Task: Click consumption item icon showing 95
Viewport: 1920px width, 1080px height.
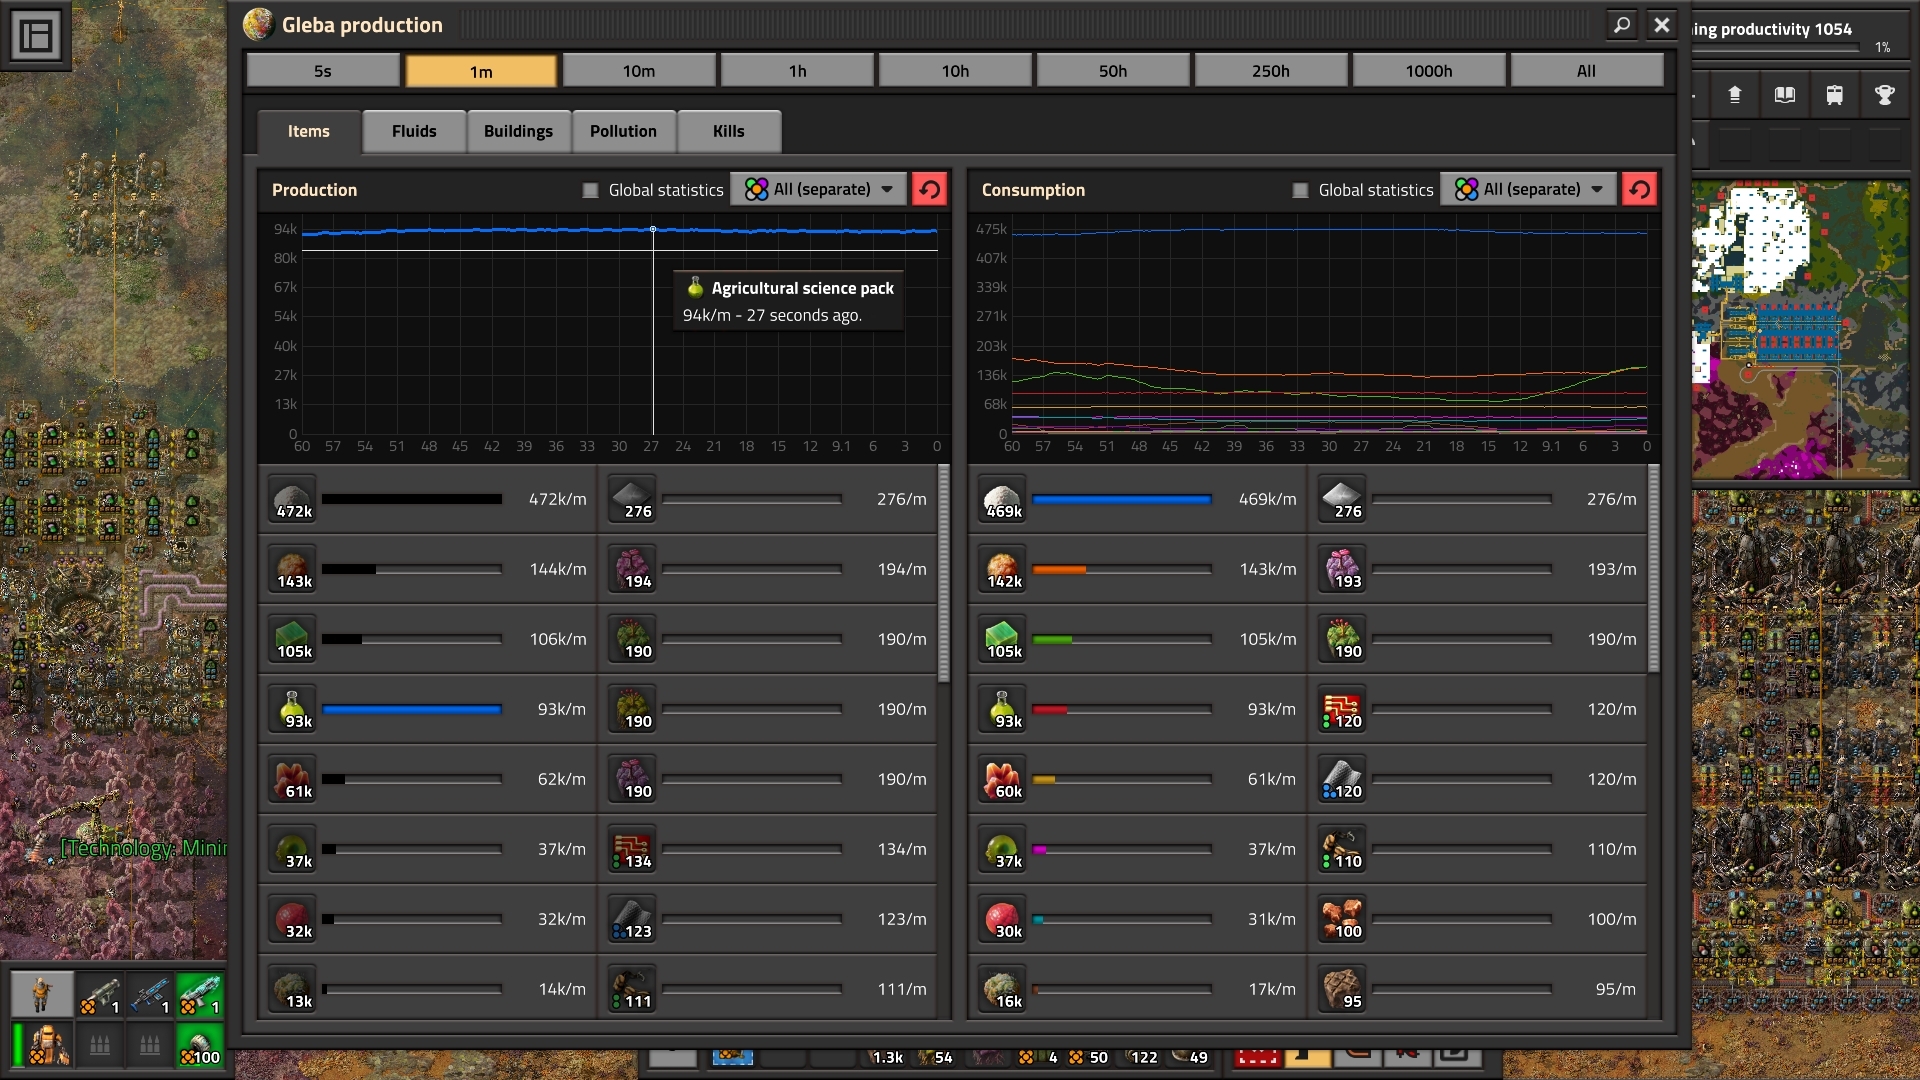Action: pyautogui.click(x=1342, y=989)
